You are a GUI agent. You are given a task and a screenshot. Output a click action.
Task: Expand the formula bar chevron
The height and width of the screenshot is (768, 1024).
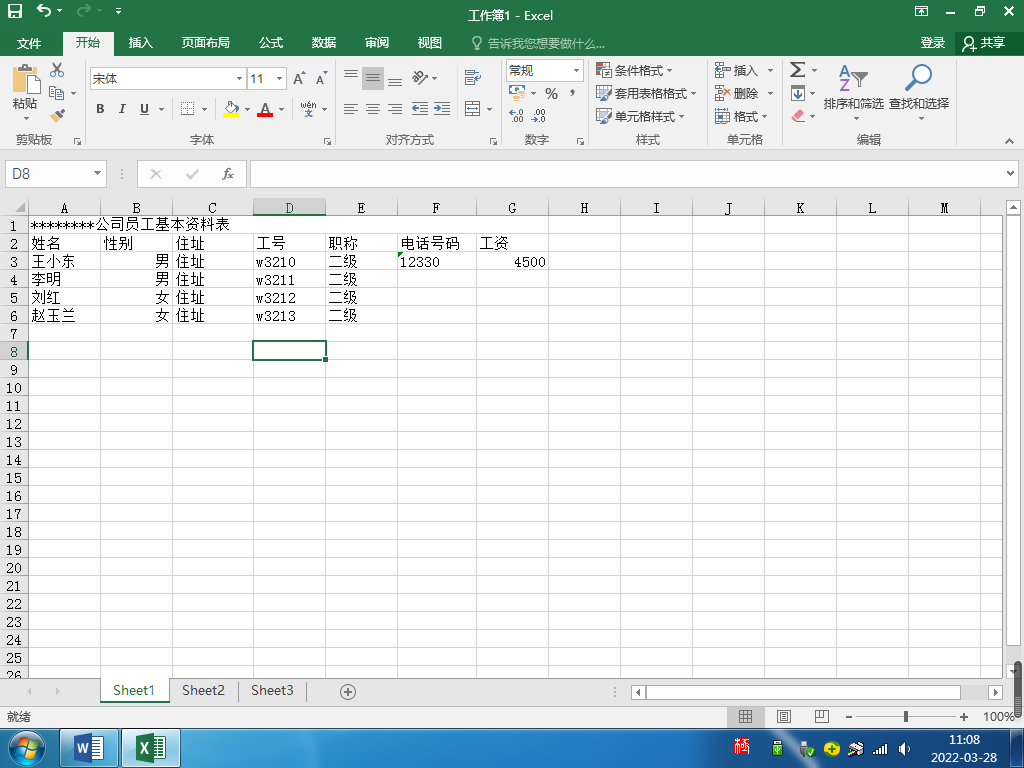tap(1010, 174)
